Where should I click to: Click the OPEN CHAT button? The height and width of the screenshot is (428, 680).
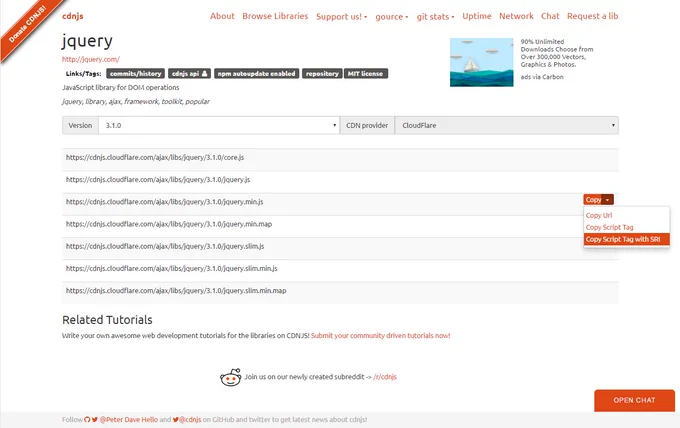pyautogui.click(x=634, y=400)
